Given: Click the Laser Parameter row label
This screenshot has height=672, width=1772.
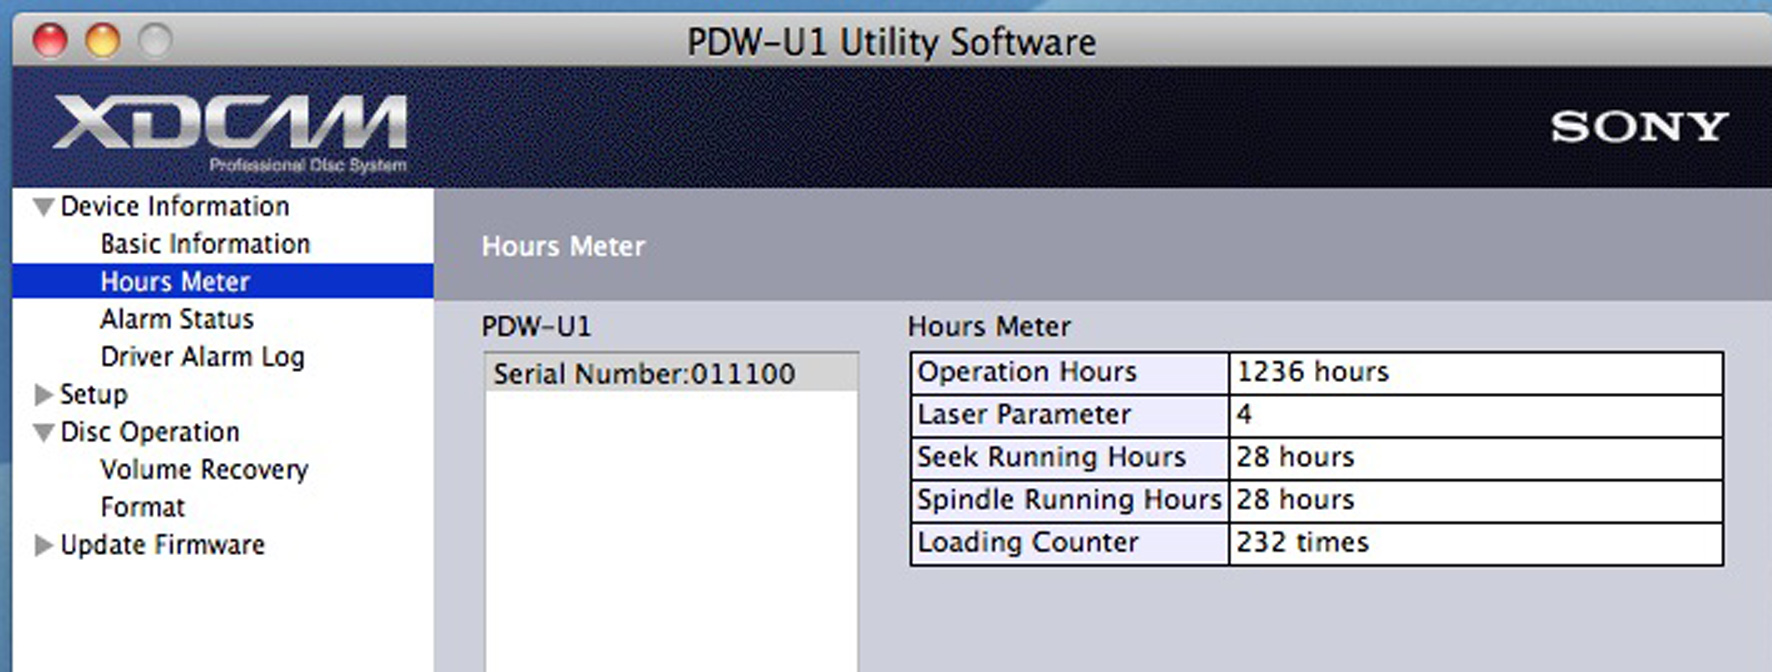Looking at the screenshot, I should click(x=1070, y=415).
